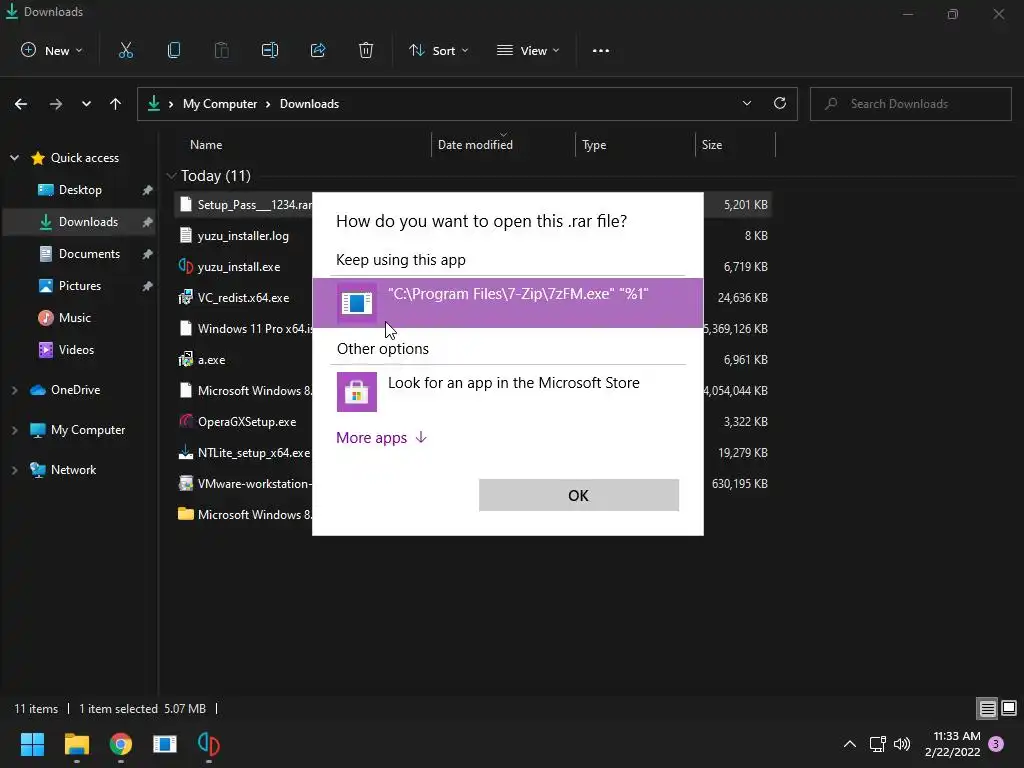Open the three-dots See more menu
1024x768 pixels.
pos(601,50)
